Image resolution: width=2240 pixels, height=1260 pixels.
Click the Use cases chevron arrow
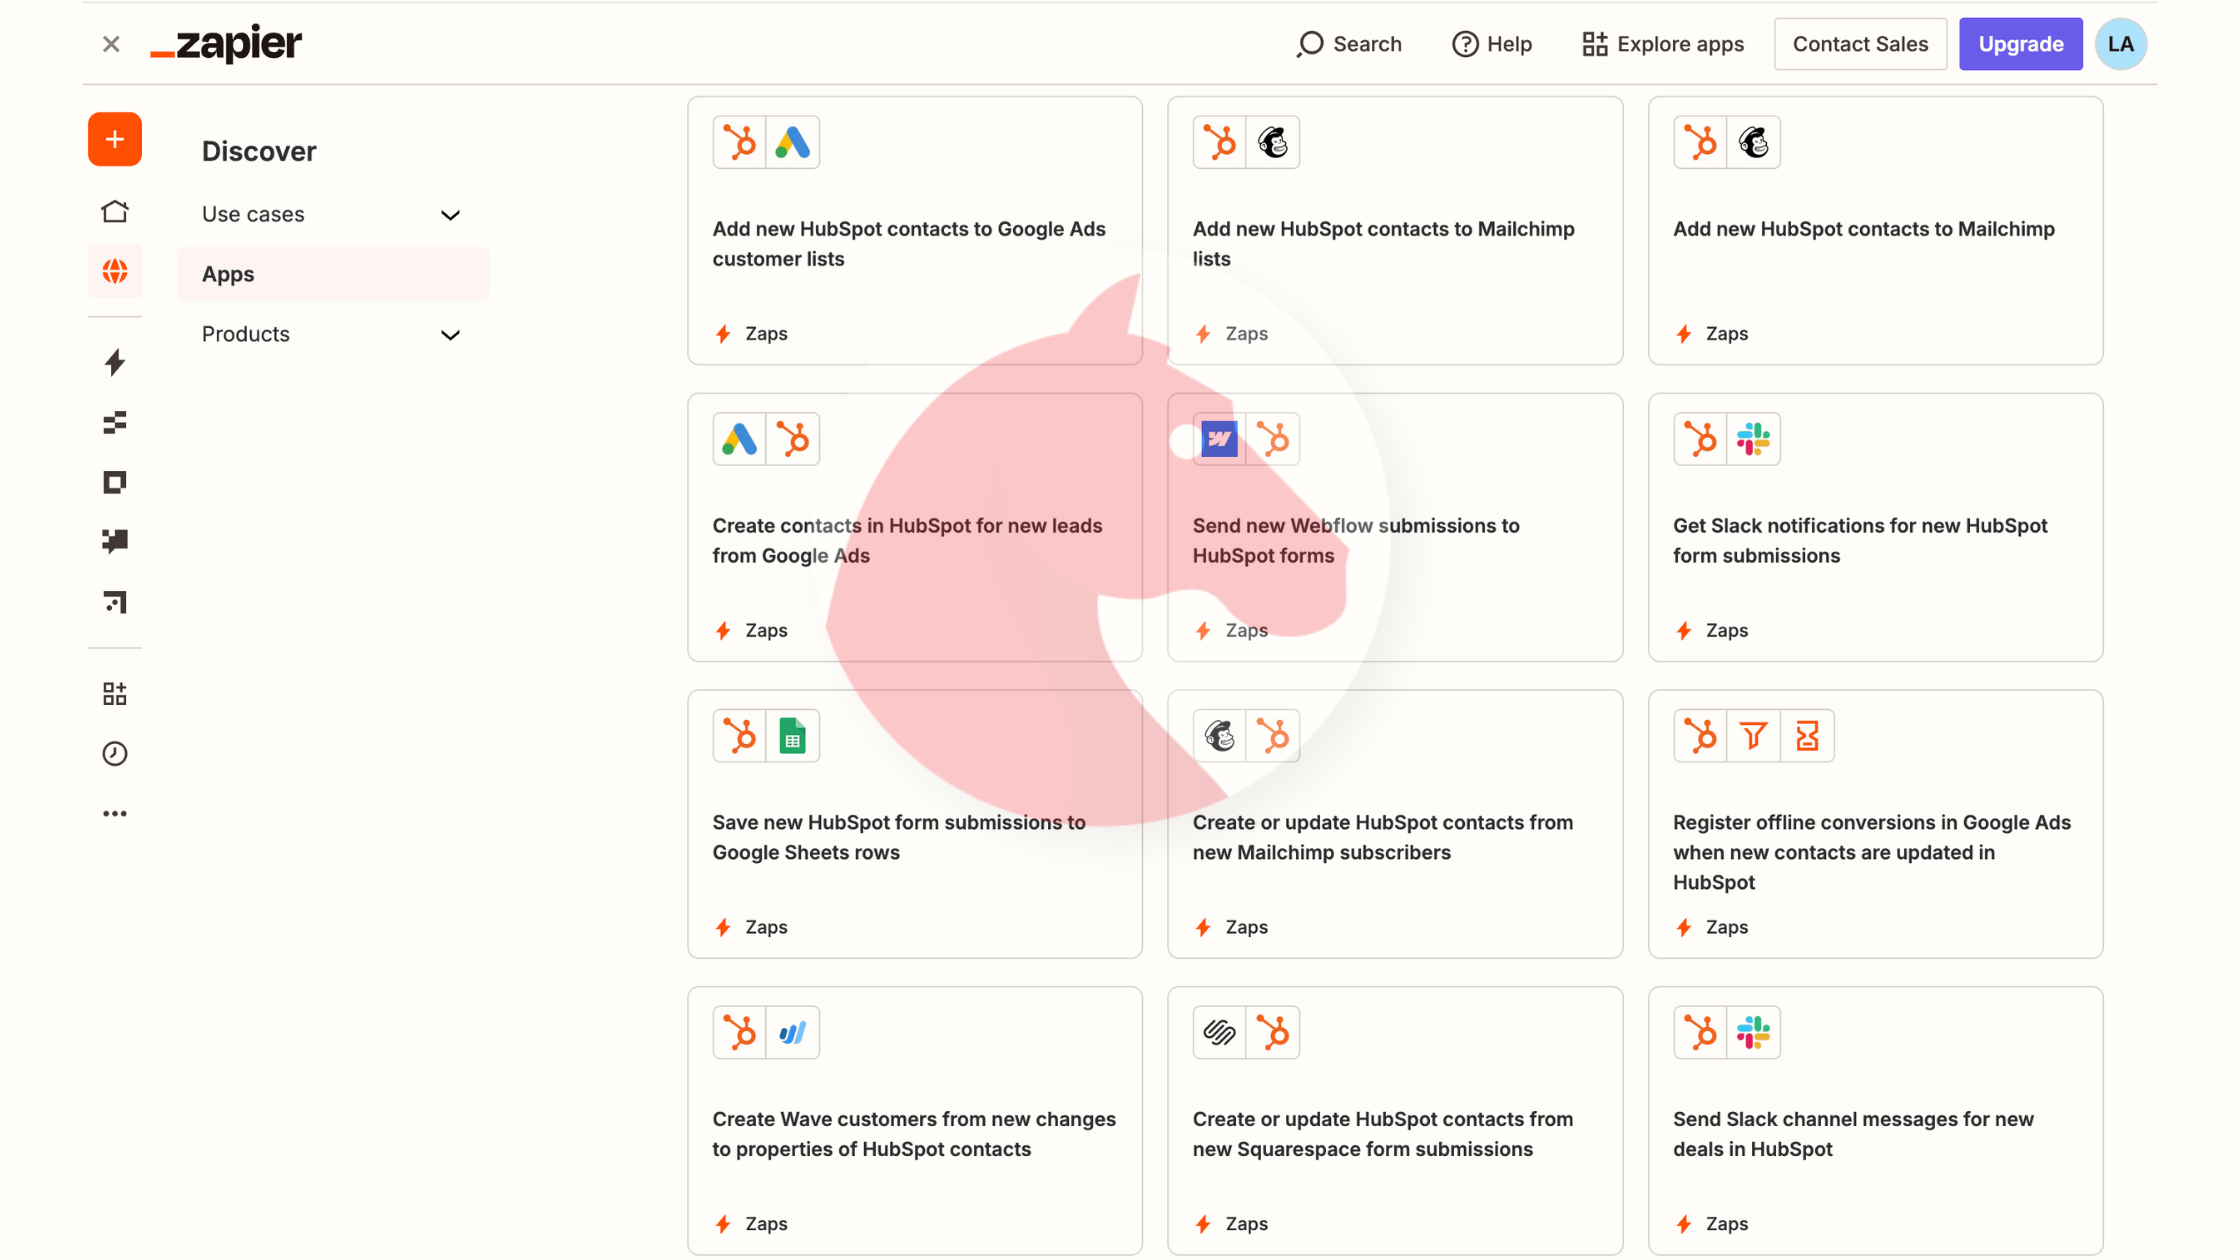click(x=451, y=215)
